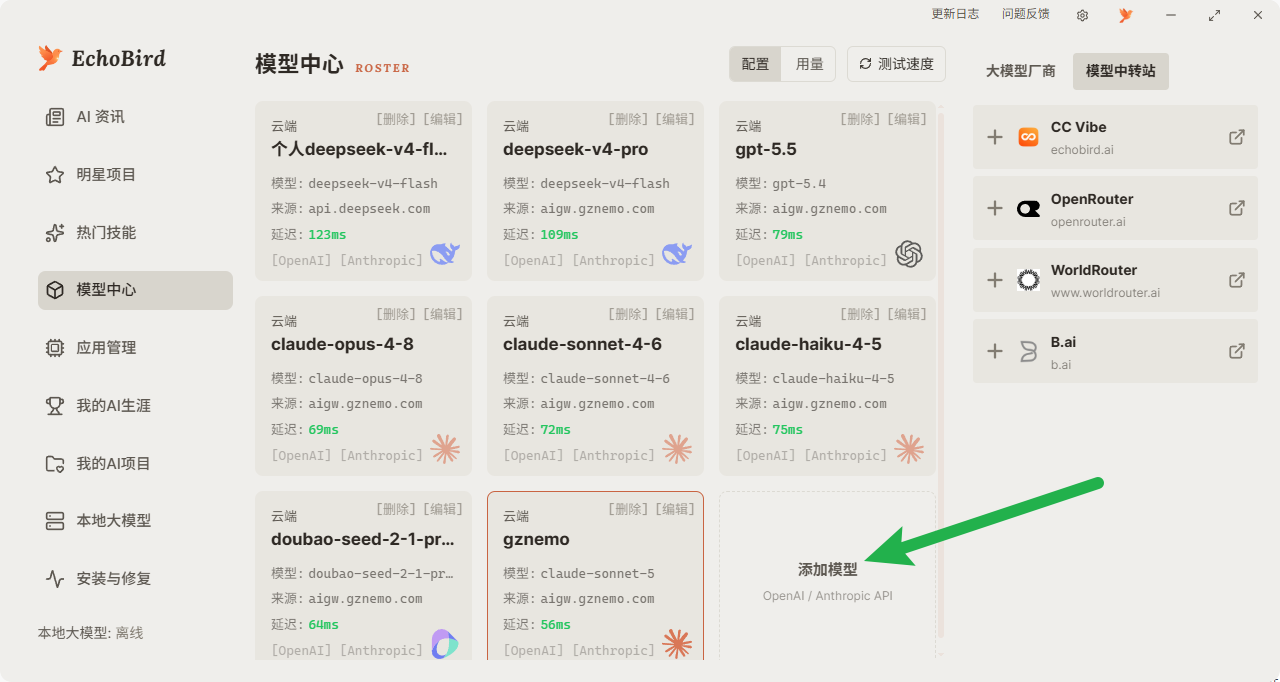The image size is (1280, 682).
Task: Click the echobird.ai URL text
Action: pyautogui.click(x=1082, y=150)
